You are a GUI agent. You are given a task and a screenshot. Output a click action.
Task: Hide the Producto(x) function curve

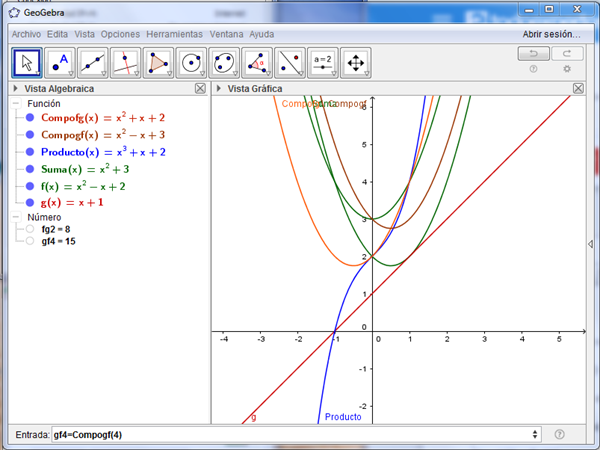point(30,152)
